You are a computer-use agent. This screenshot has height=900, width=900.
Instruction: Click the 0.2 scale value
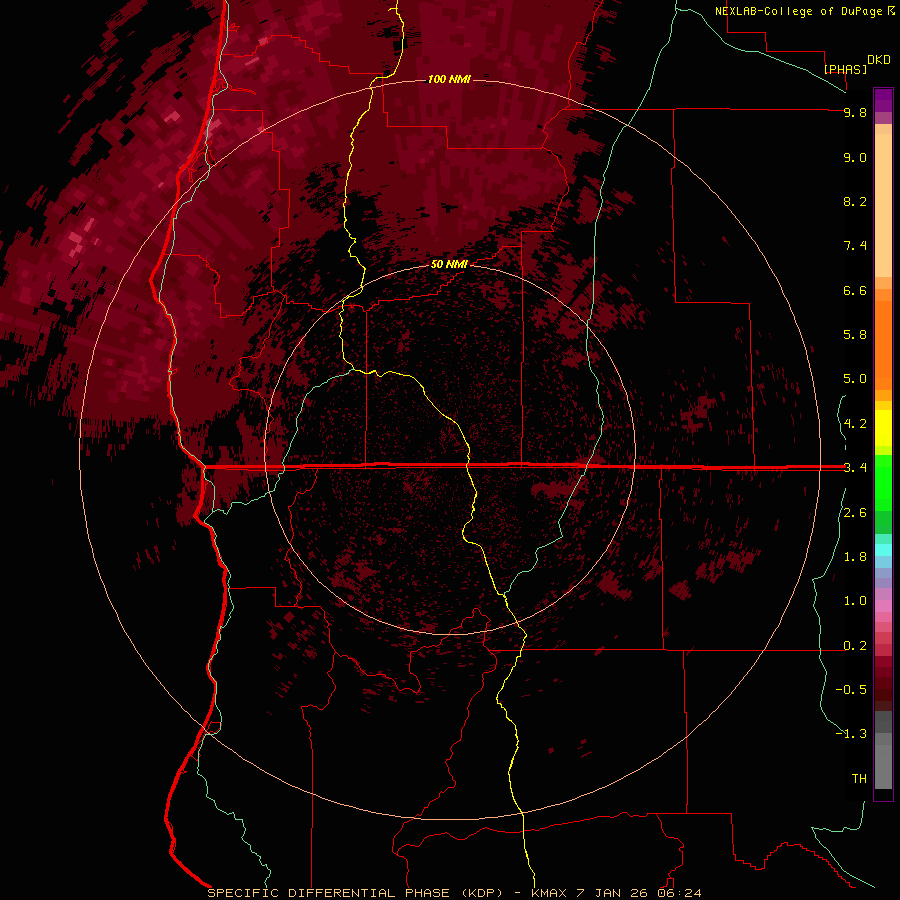pyautogui.click(x=855, y=646)
